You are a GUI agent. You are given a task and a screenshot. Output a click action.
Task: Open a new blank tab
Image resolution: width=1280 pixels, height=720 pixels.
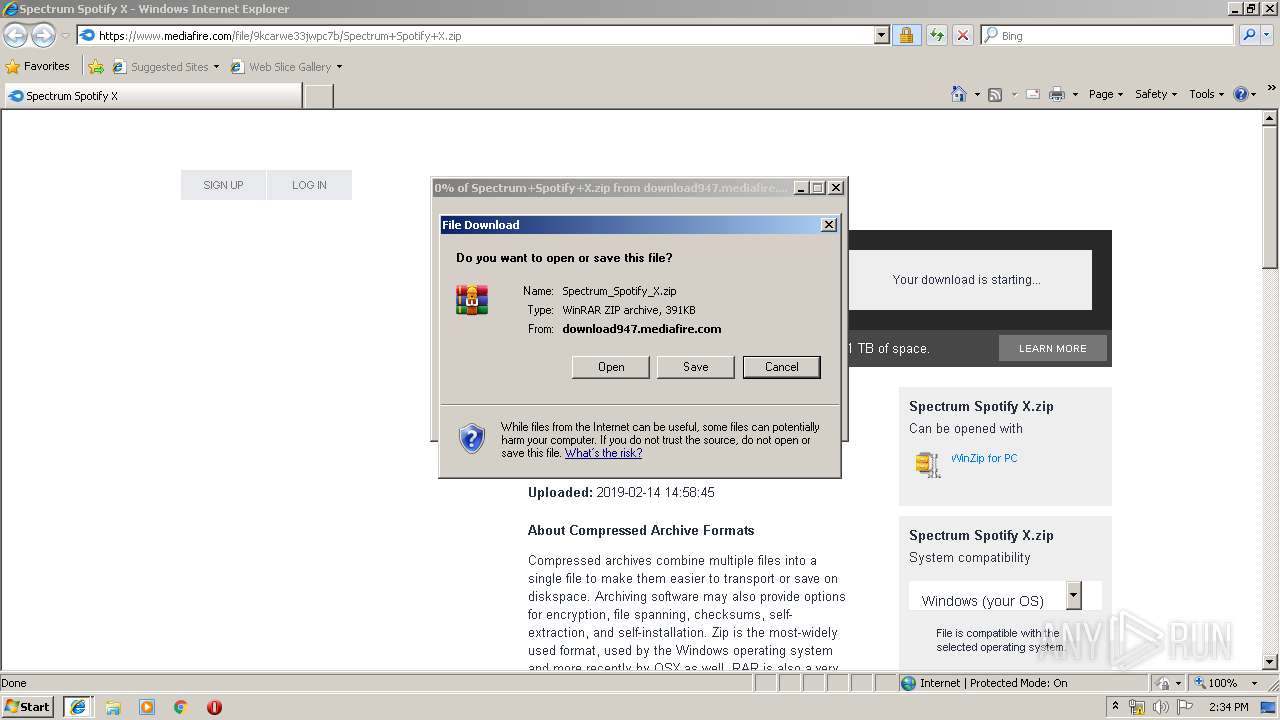[318, 96]
